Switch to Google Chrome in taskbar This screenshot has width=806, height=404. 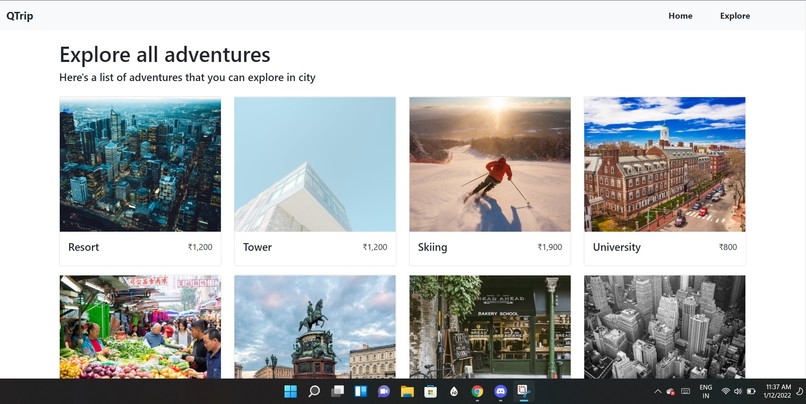pyautogui.click(x=478, y=392)
